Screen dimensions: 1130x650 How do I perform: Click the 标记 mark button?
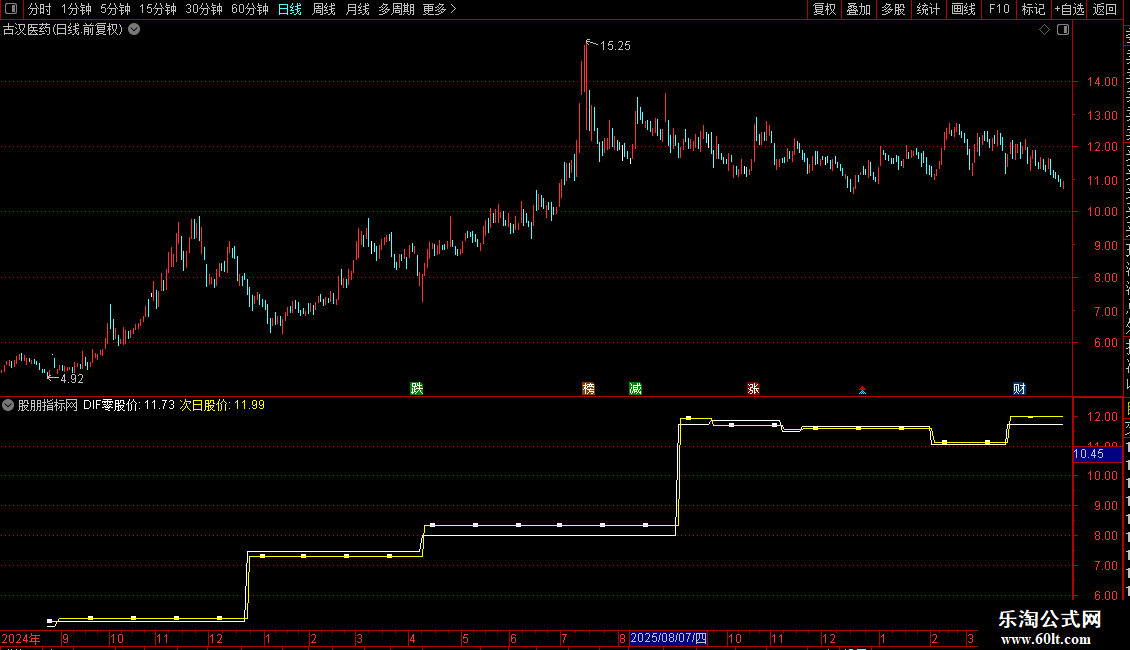click(x=1033, y=9)
